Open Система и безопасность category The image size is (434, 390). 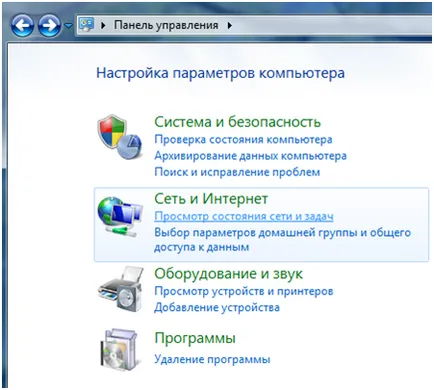pos(237,122)
